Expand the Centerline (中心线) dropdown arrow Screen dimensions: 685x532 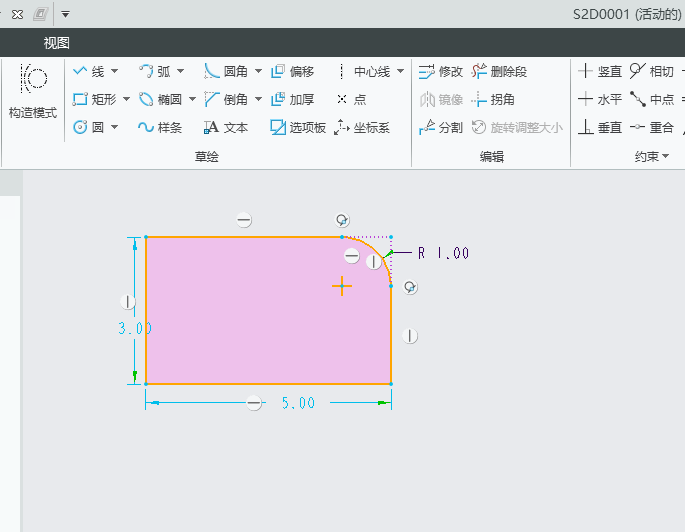pyautogui.click(x=400, y=71)
